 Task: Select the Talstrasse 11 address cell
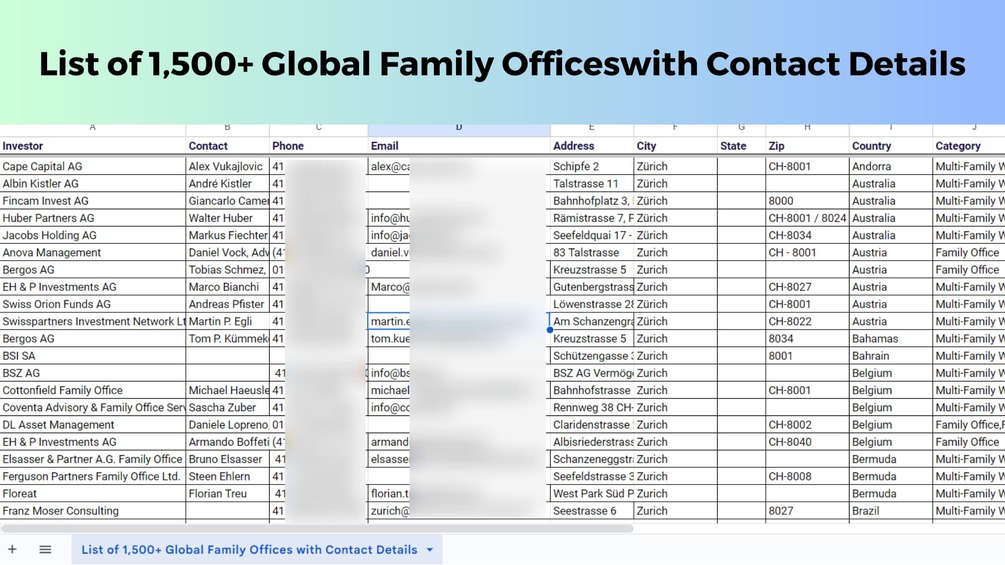[x=592, y=184]
